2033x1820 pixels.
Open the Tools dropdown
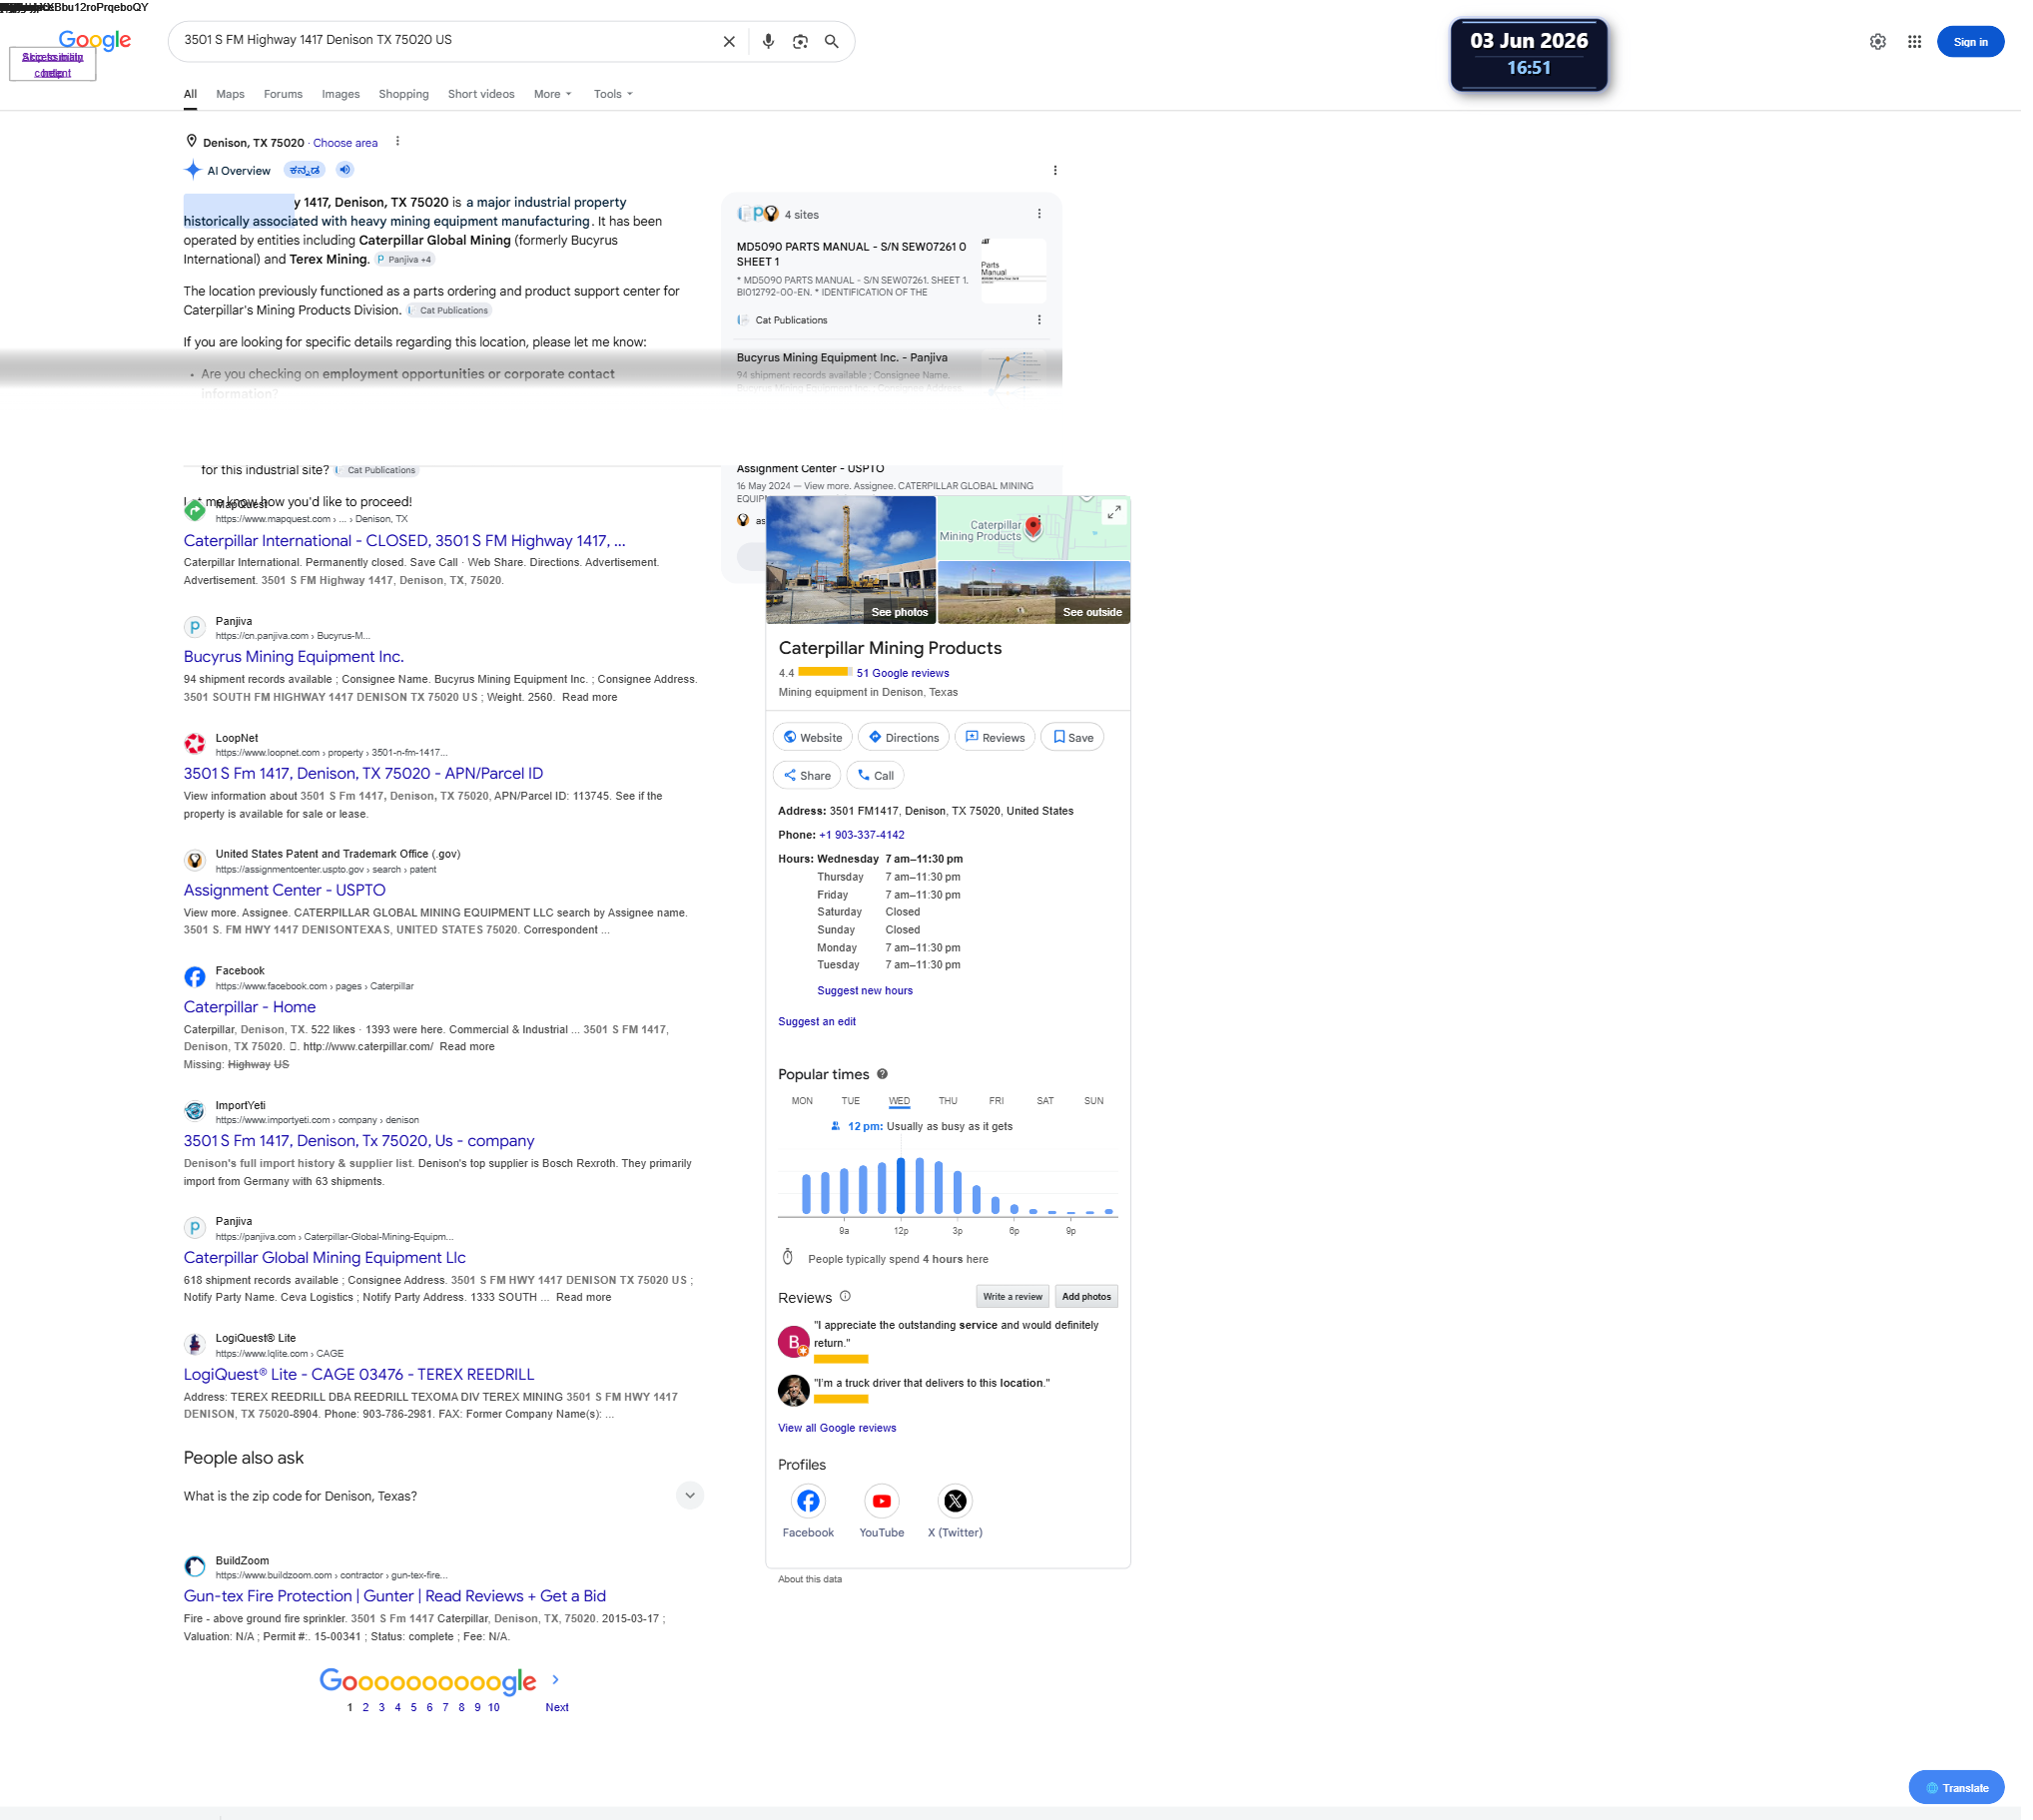(616, 95)
